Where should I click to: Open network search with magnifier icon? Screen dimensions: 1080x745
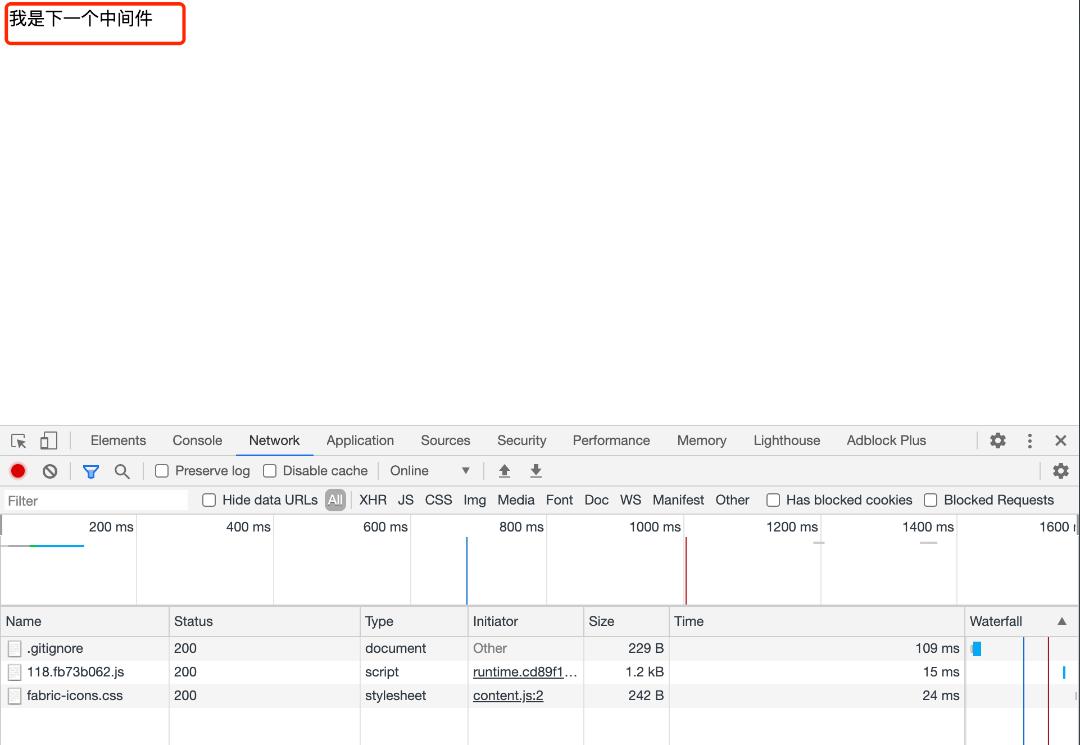(122, 471)
